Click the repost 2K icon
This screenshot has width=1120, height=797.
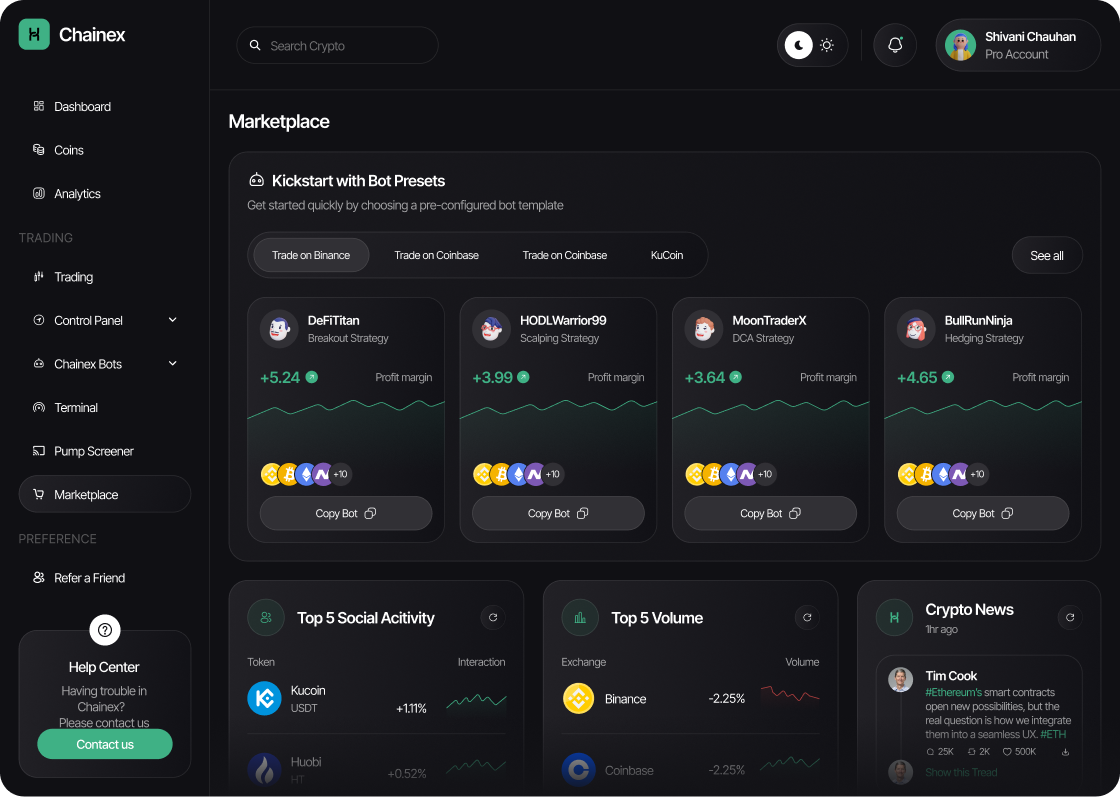coord(971,751)
